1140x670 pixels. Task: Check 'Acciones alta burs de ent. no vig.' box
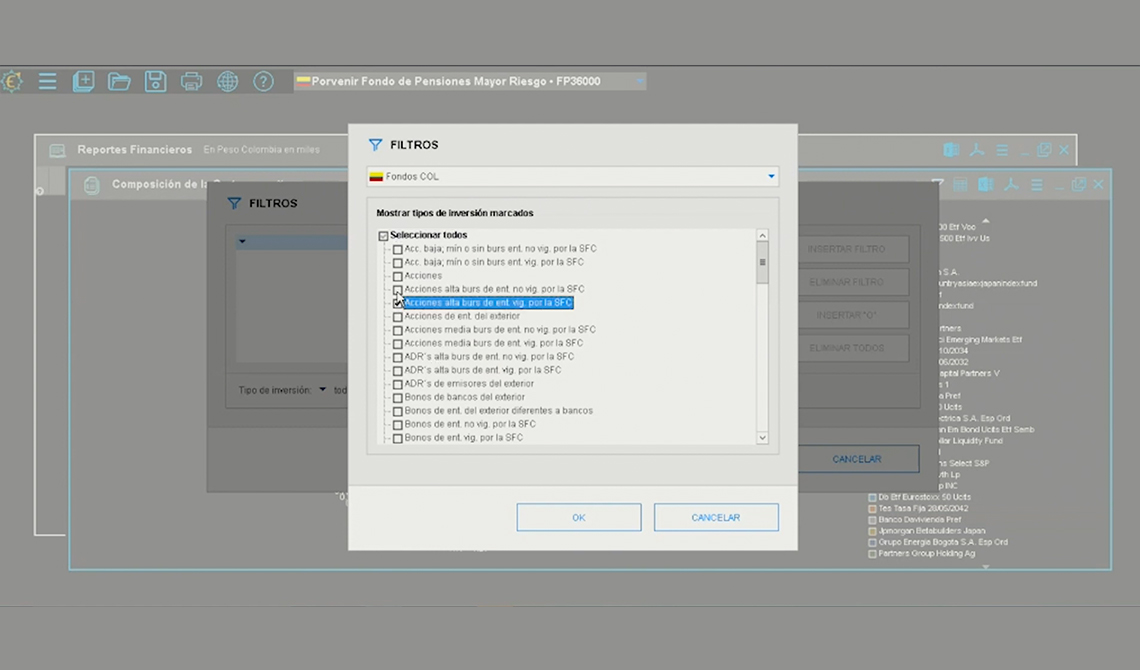pos(398,289)
